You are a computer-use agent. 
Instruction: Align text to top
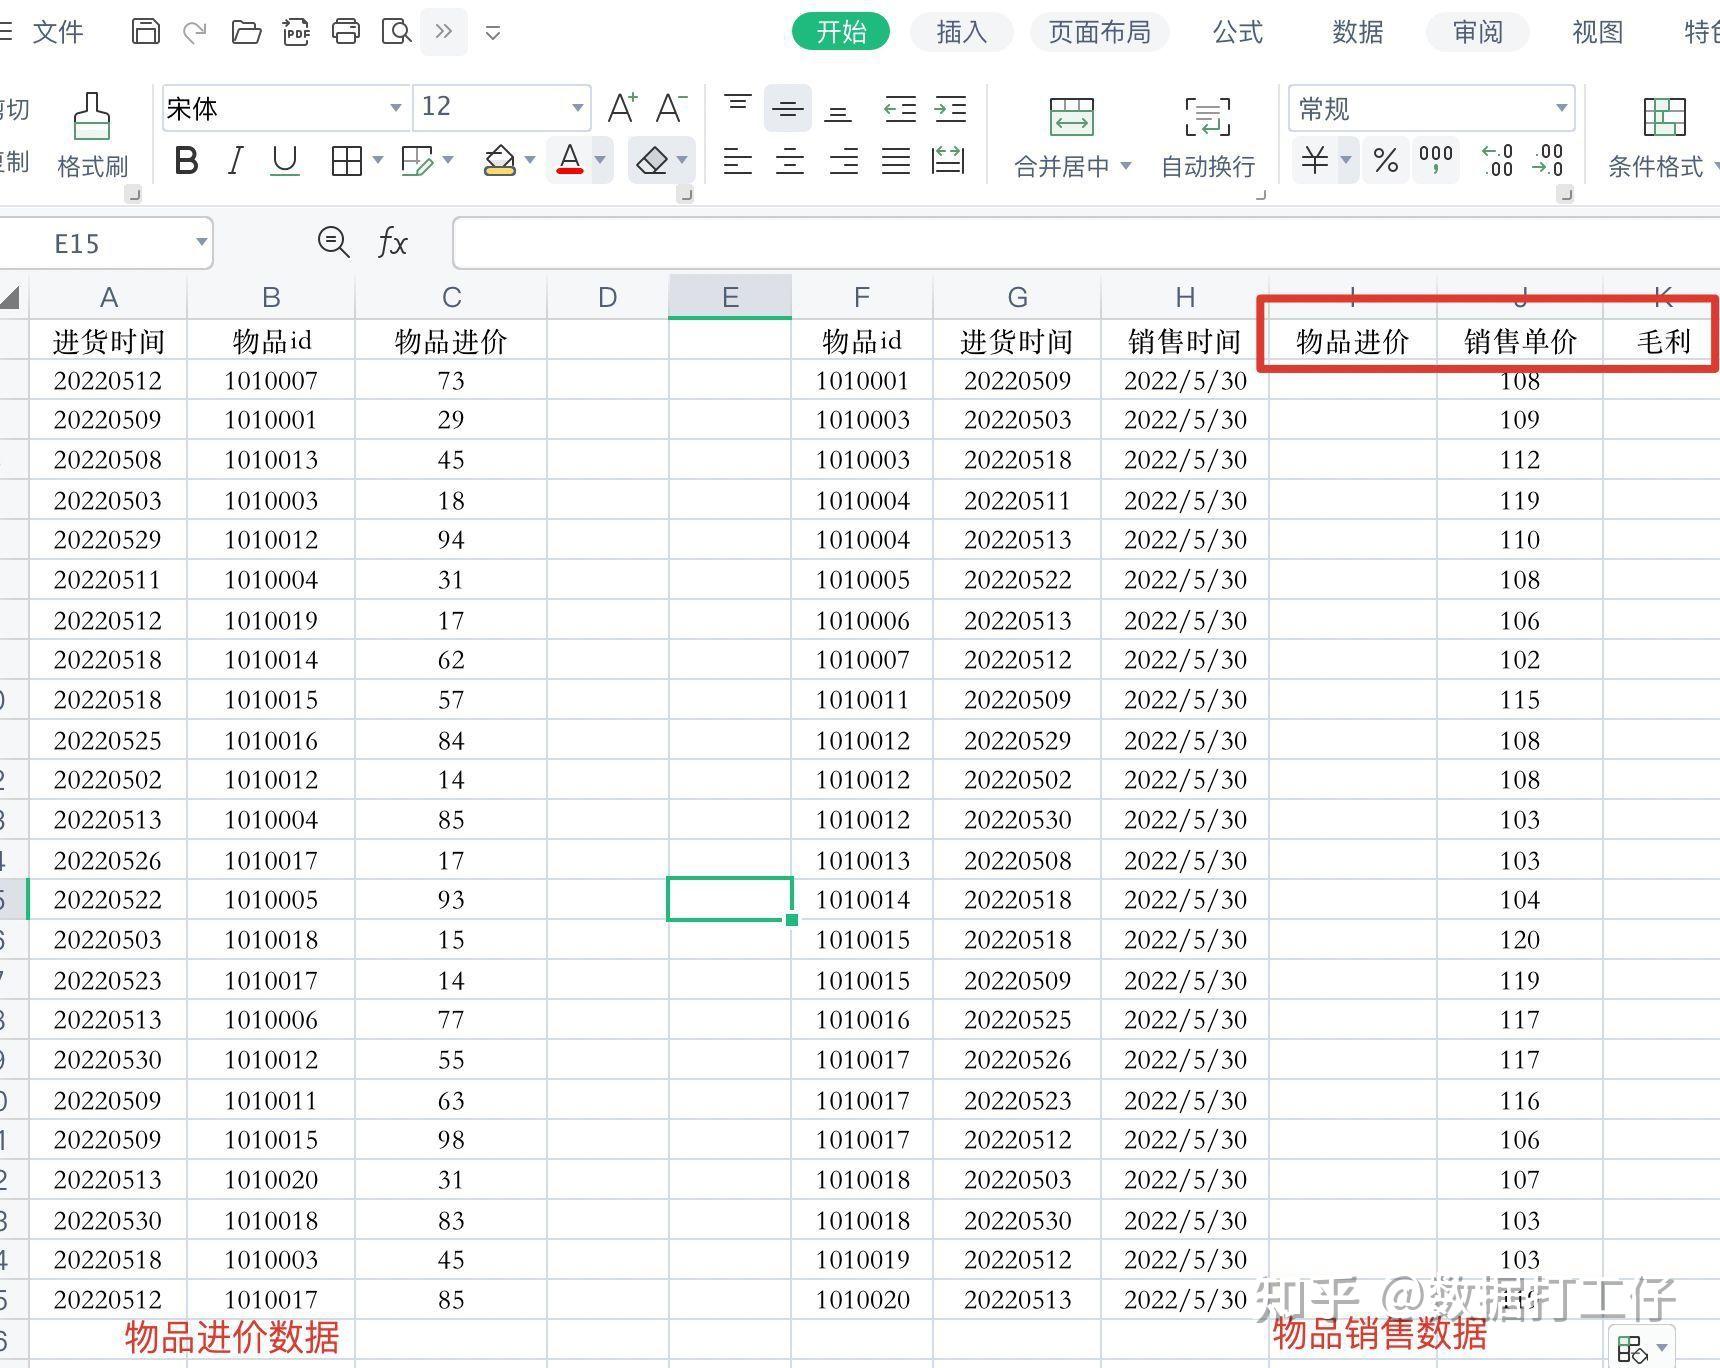[738, 107]
